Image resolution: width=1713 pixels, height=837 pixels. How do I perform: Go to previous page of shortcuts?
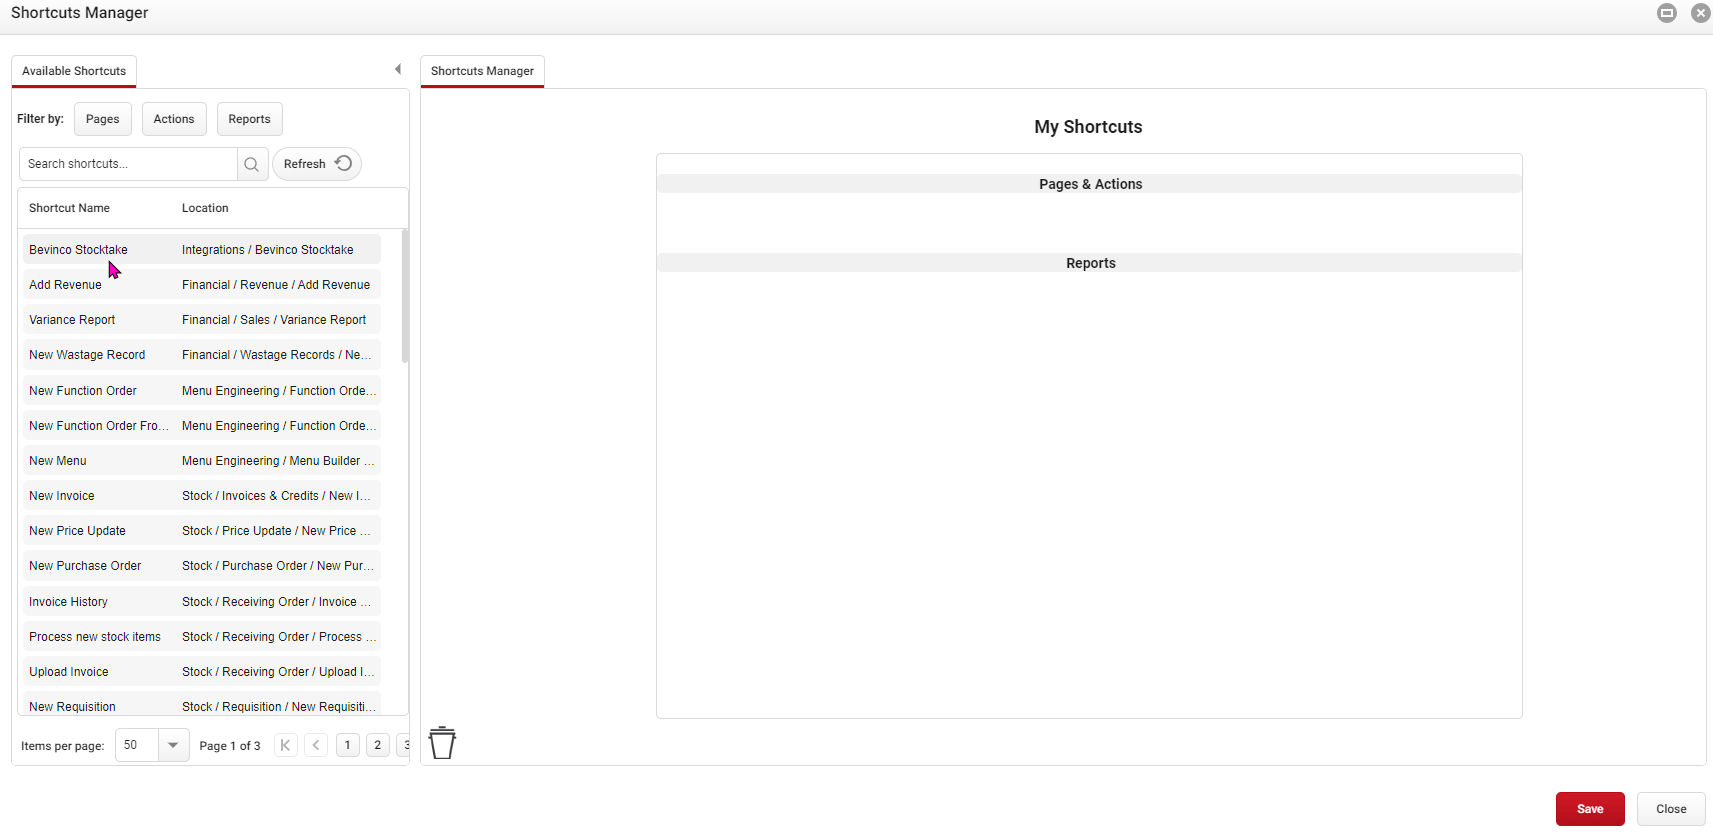[316, 745]
